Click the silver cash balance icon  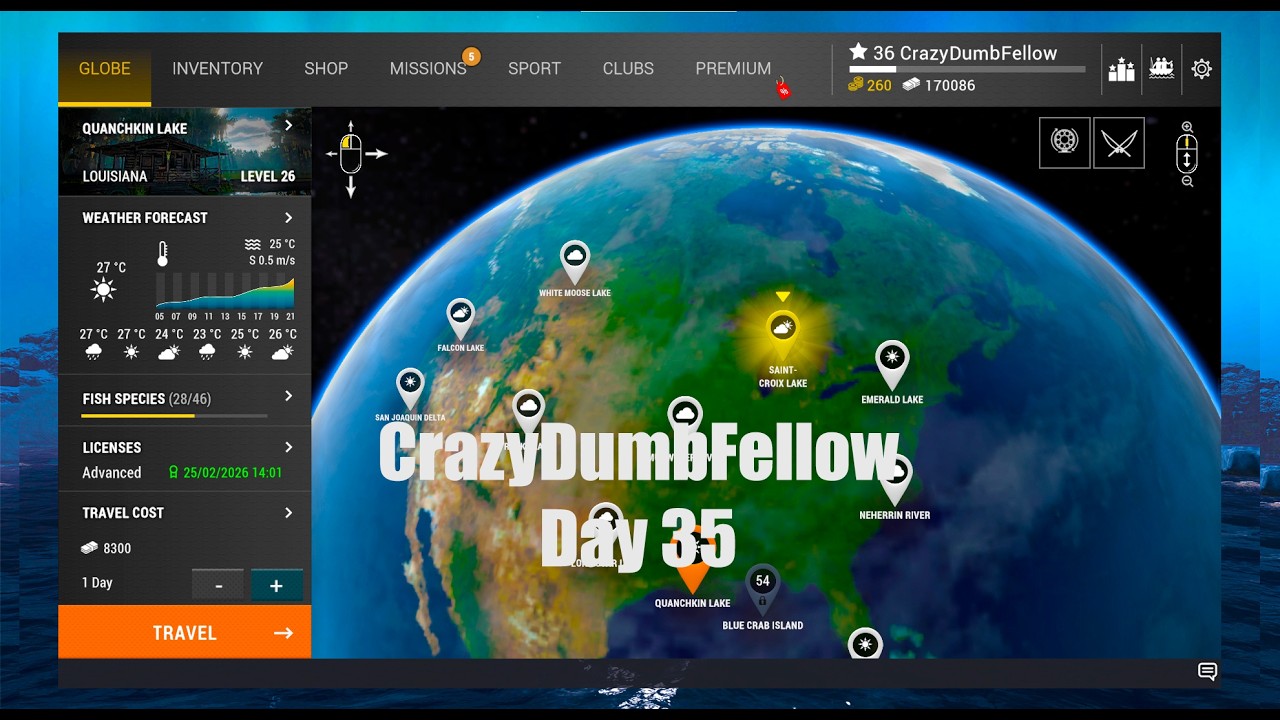click(x=911, y=86)
